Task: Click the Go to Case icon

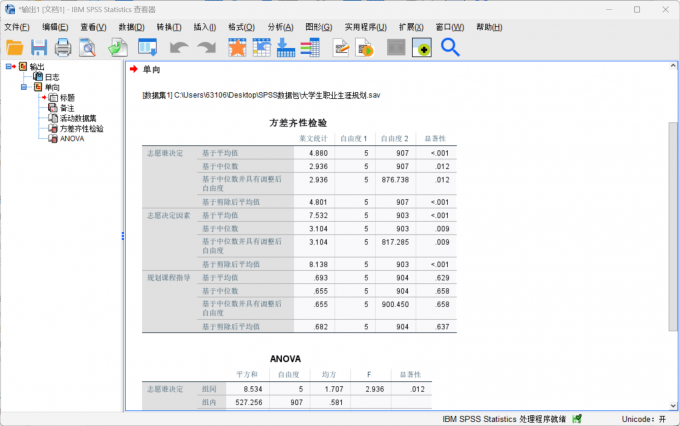Action: (x=262, y=47)
